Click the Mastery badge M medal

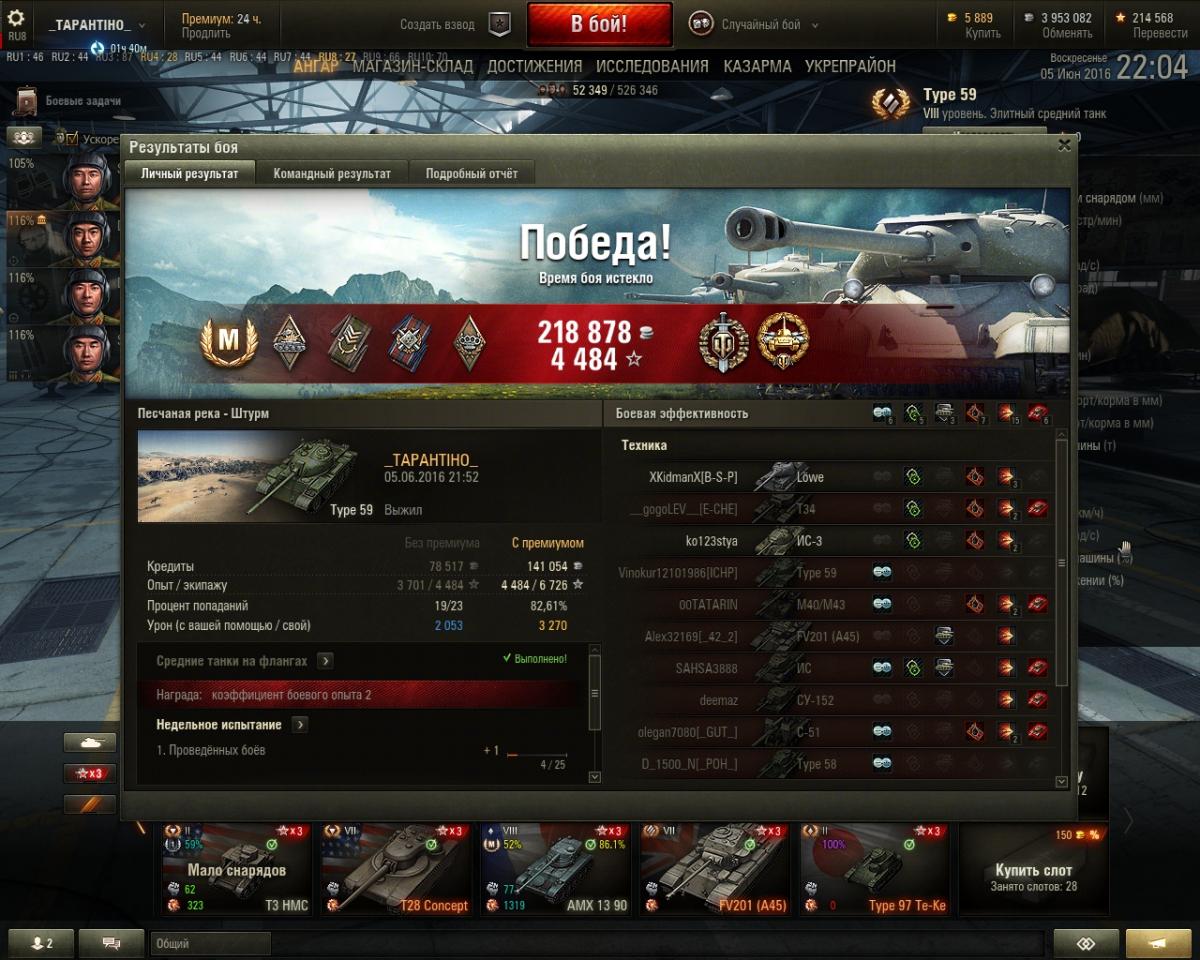click(x=229, y=342)
